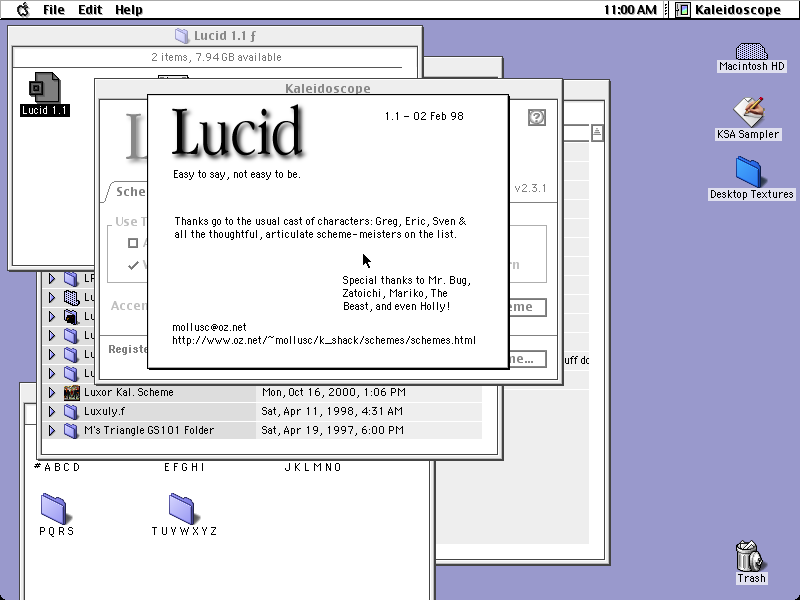Select the dotted-pattern icon in the file list
The height and width of the screenshot is (600, 800).
pos(71,297)
